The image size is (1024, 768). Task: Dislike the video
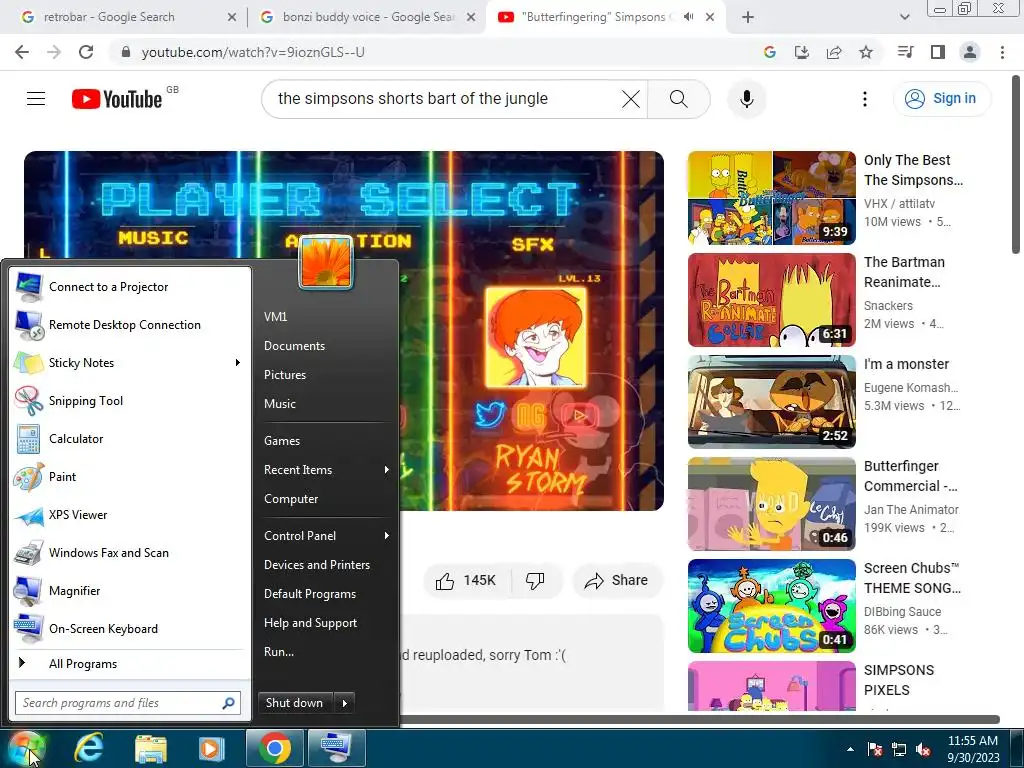tap(536, 581)
